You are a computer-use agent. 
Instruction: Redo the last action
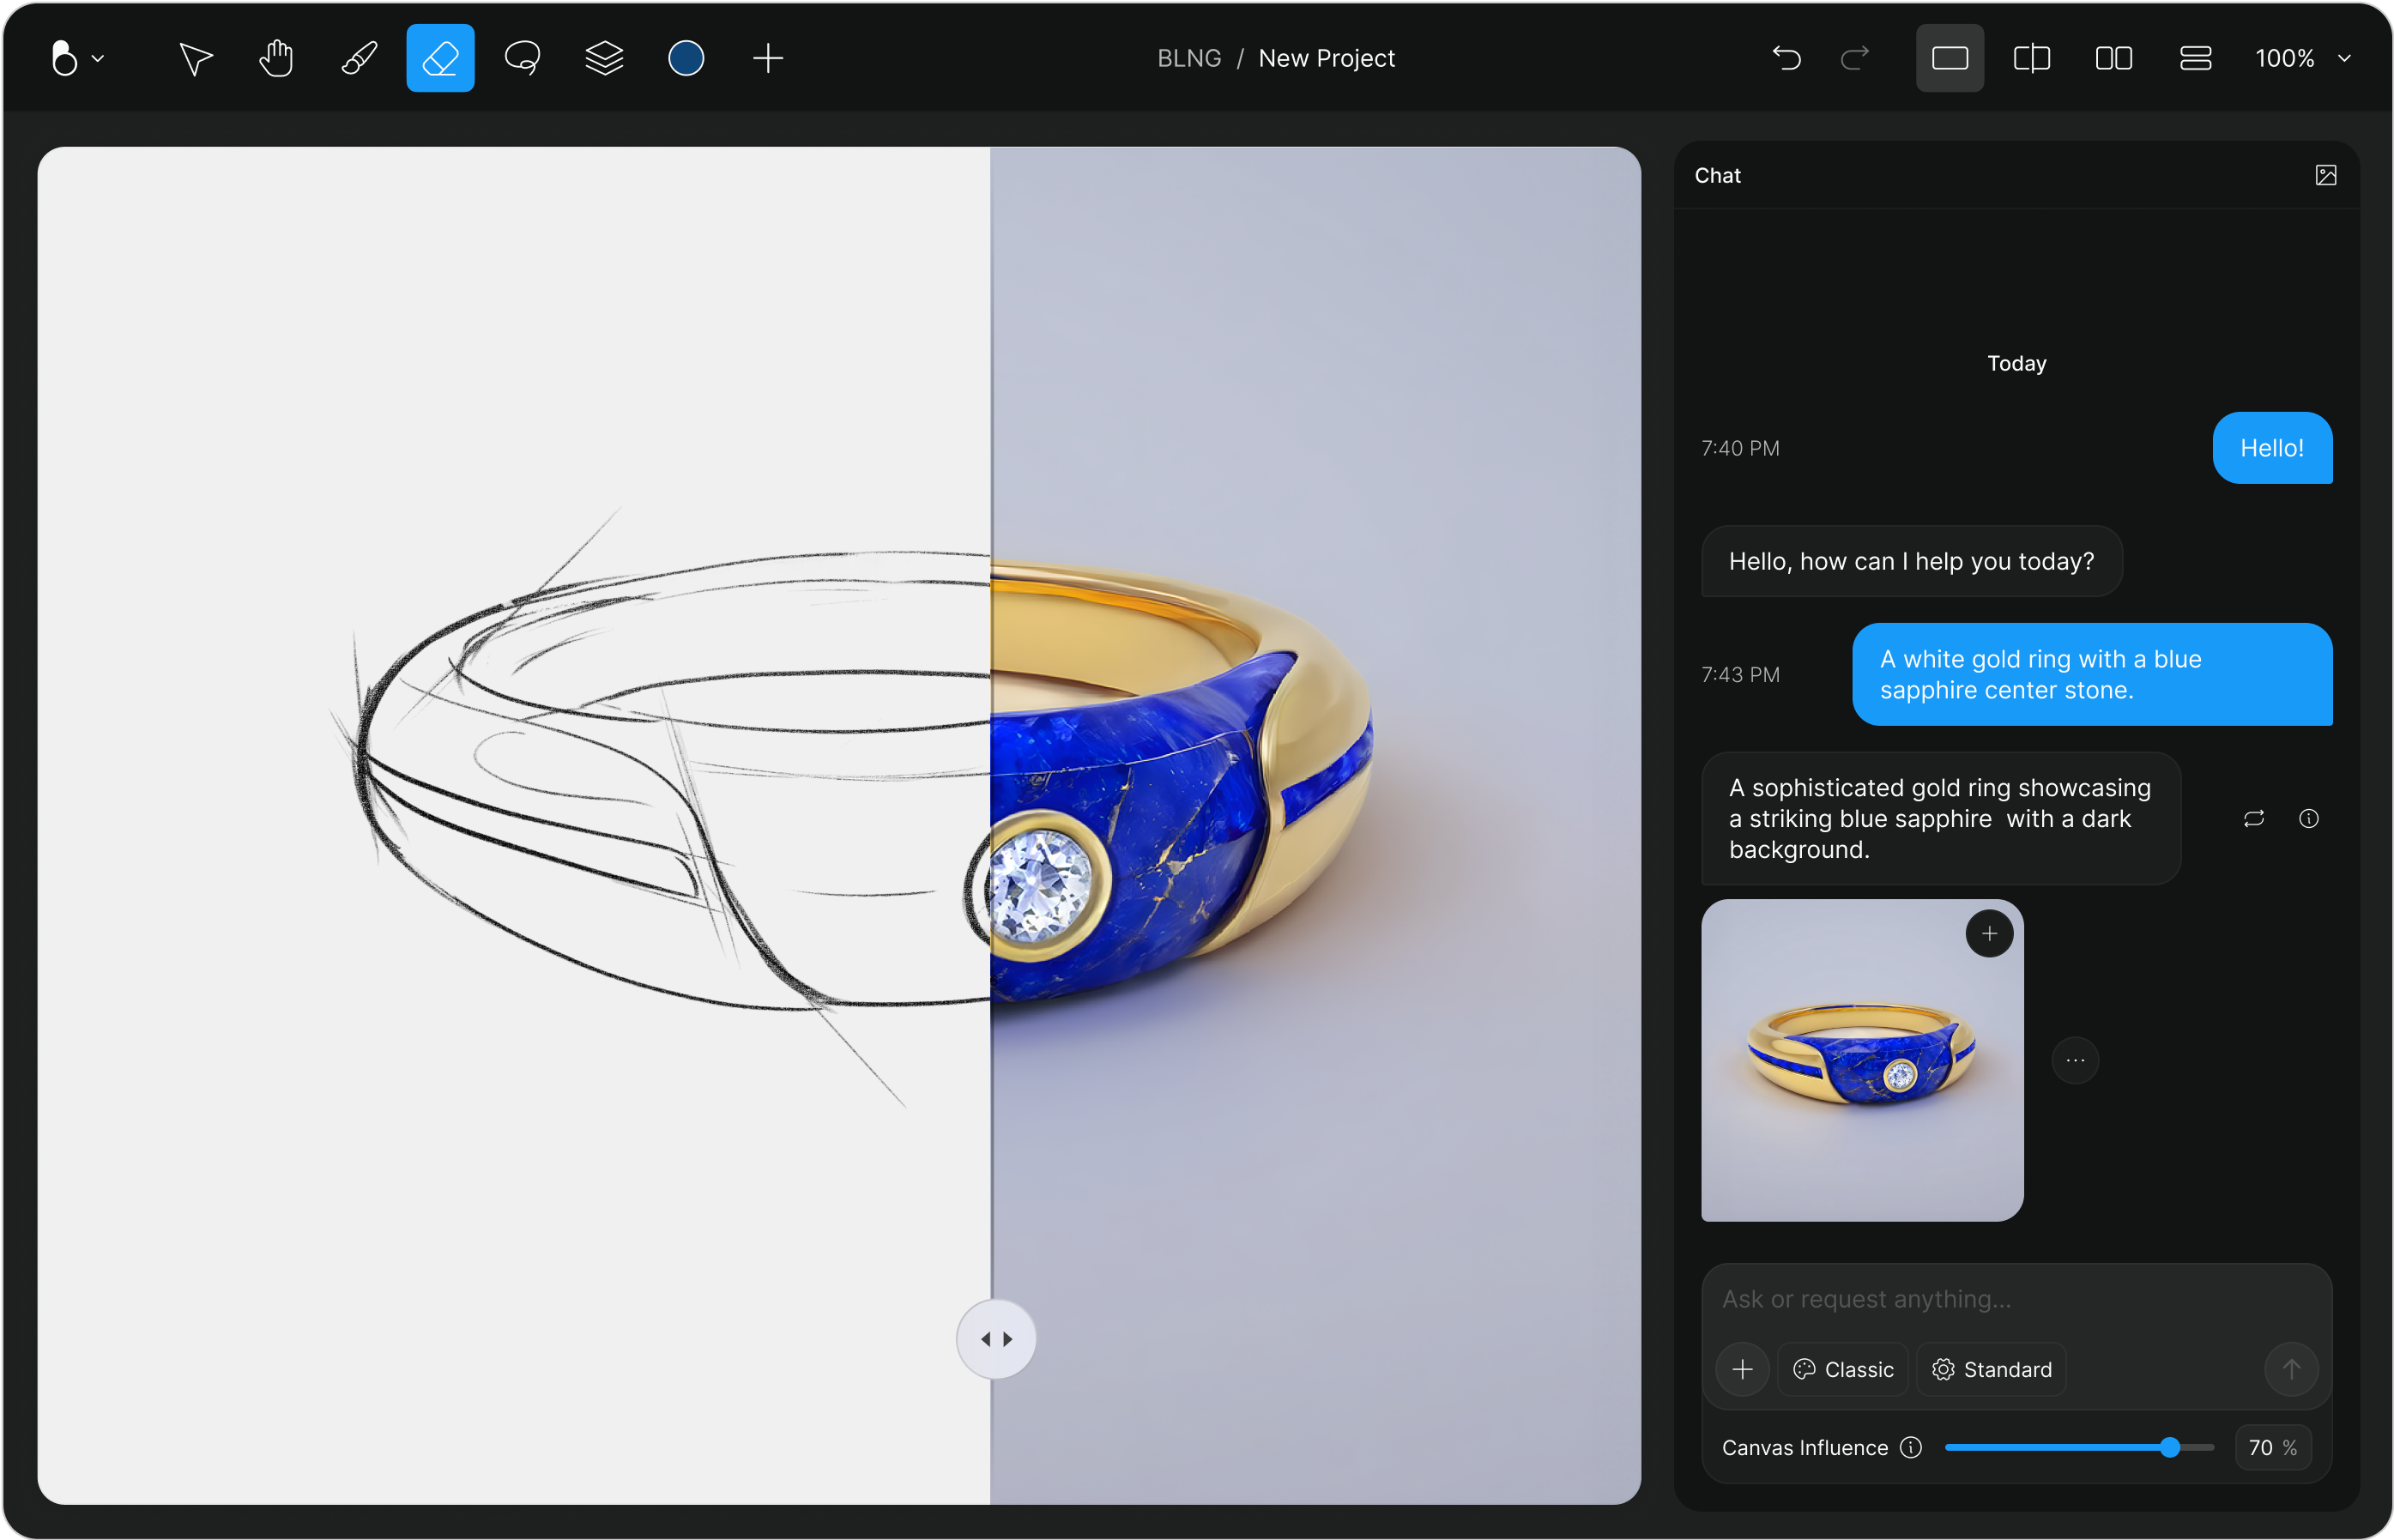coord(1855,58)
